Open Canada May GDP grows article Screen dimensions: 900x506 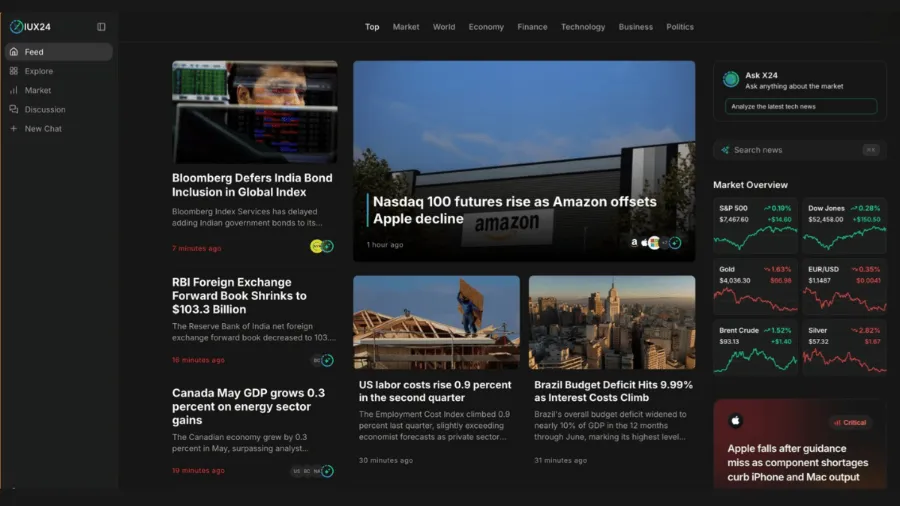pos(249,406)
